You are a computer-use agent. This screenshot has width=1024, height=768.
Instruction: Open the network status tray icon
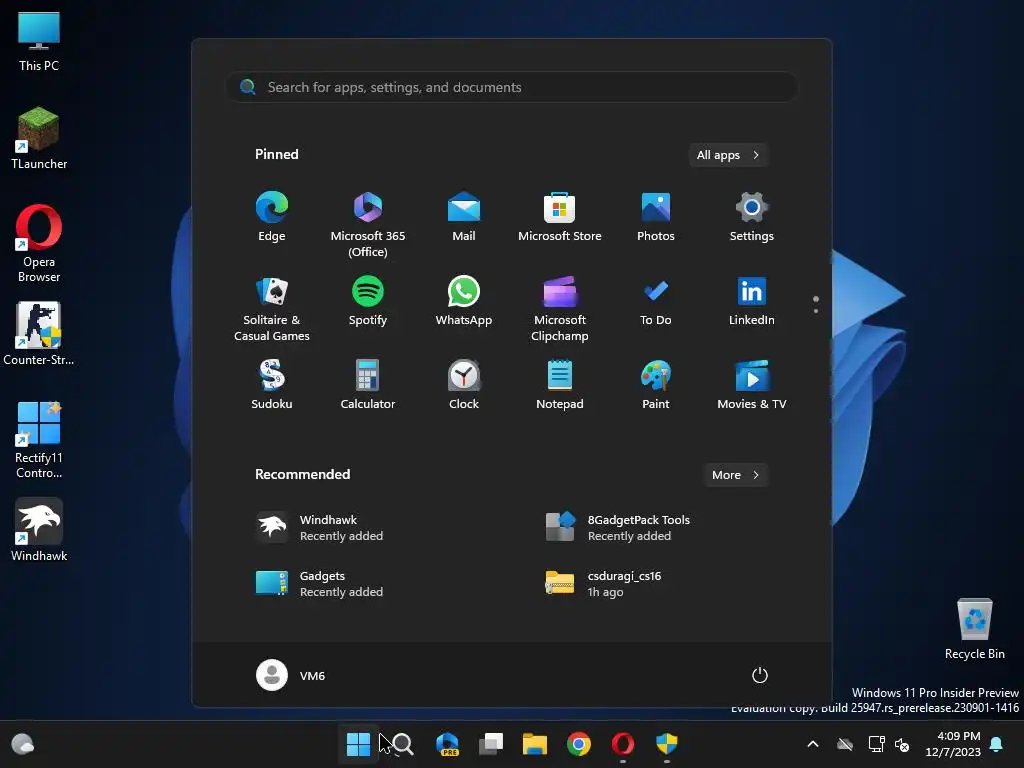(876, 744)
